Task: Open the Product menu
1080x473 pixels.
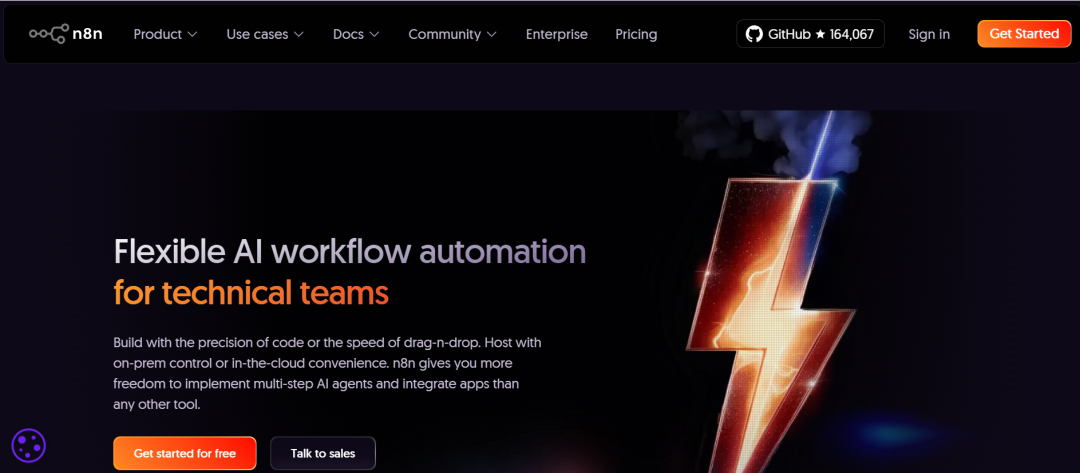Action: [x=165, y=34]
